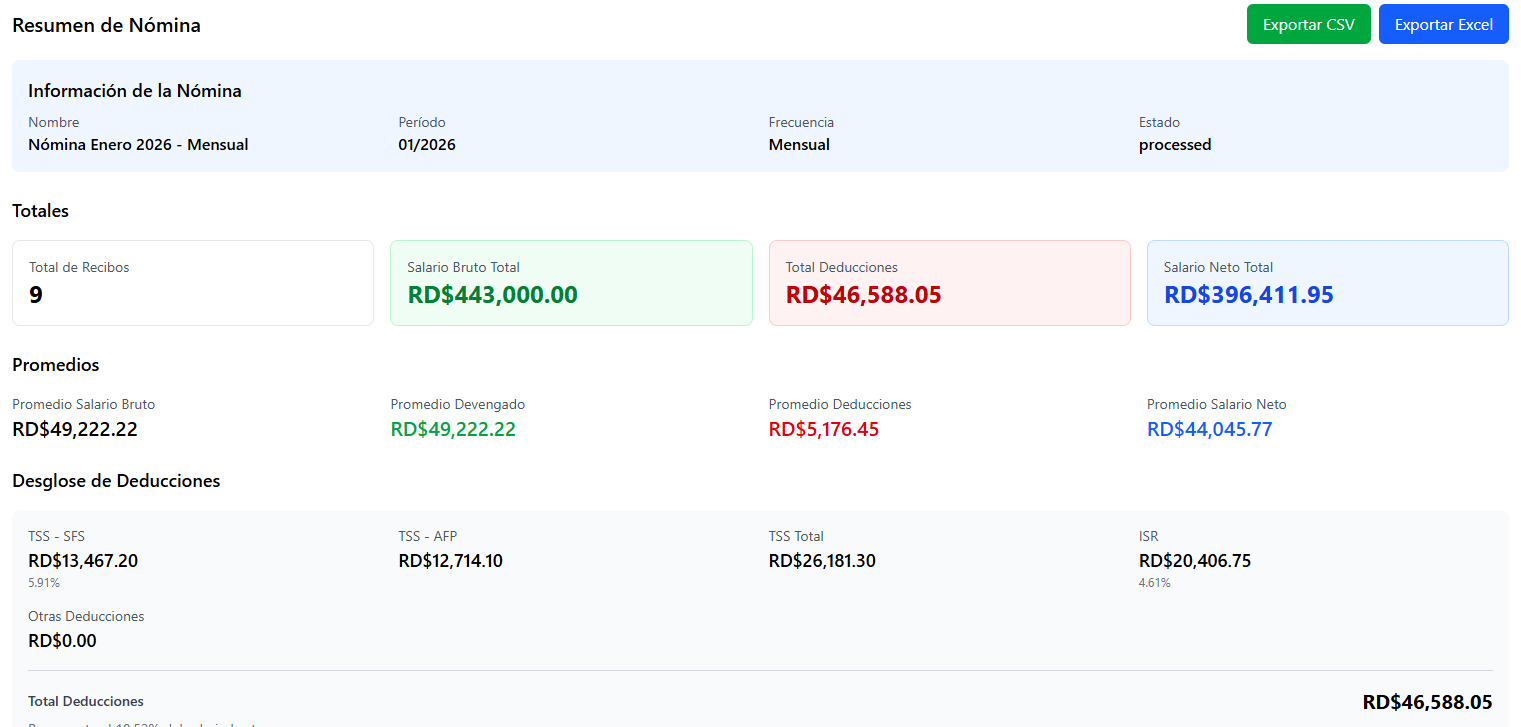1521x727 pixels.
Task: Click the green Promedio Devengado amount
Action: point(453,430)
